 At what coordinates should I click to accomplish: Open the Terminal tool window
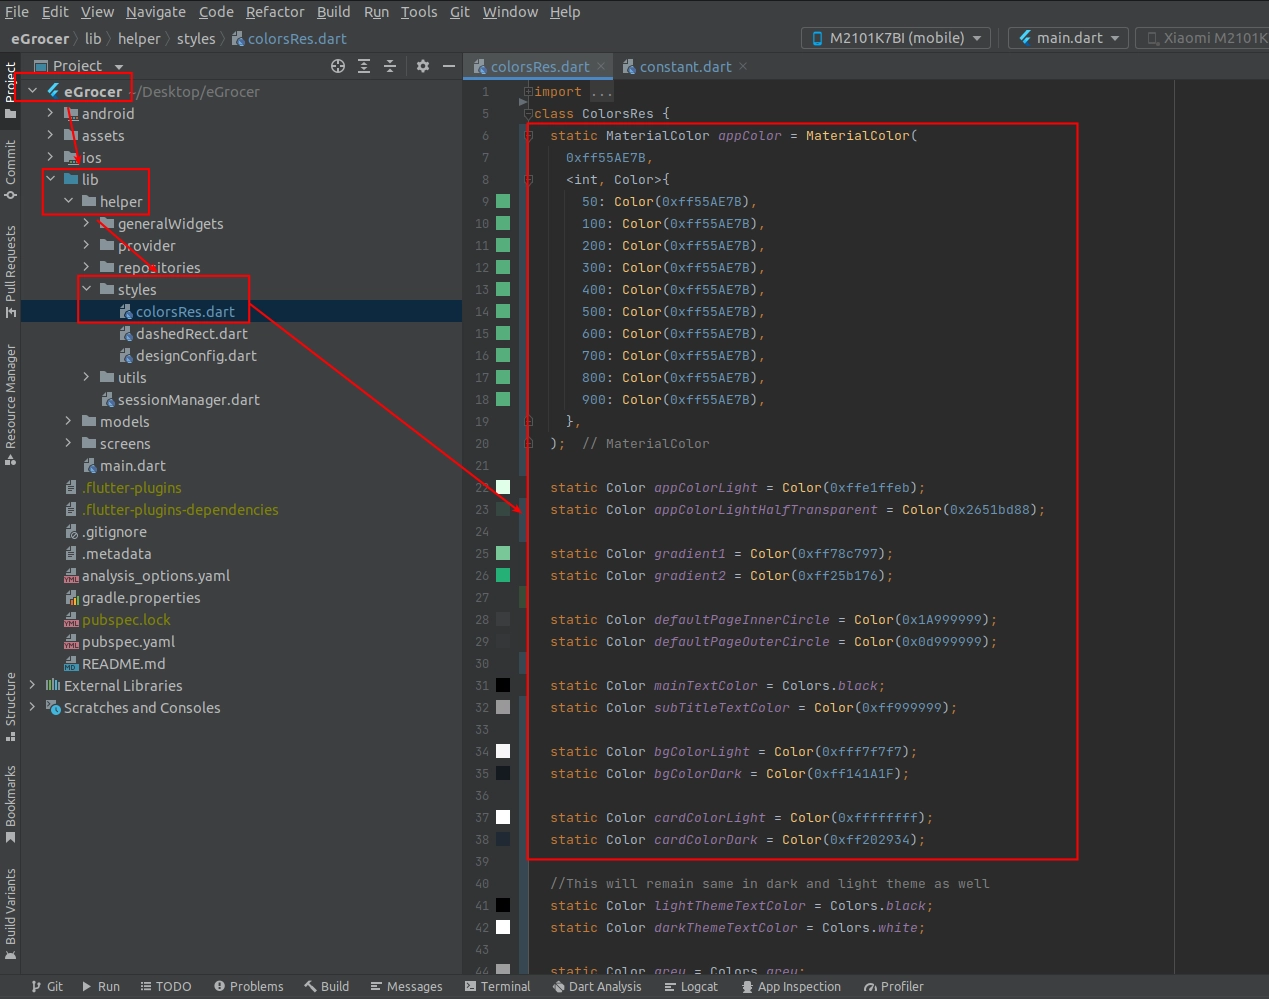coord(497,986)
